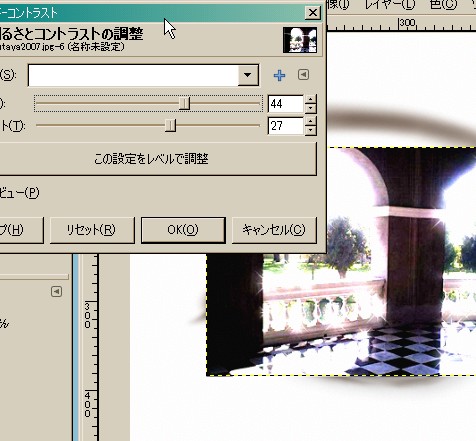The image size is (476, 441).
Task: Click the image thumbnail in dialog header
Action: tap(300, 40)
